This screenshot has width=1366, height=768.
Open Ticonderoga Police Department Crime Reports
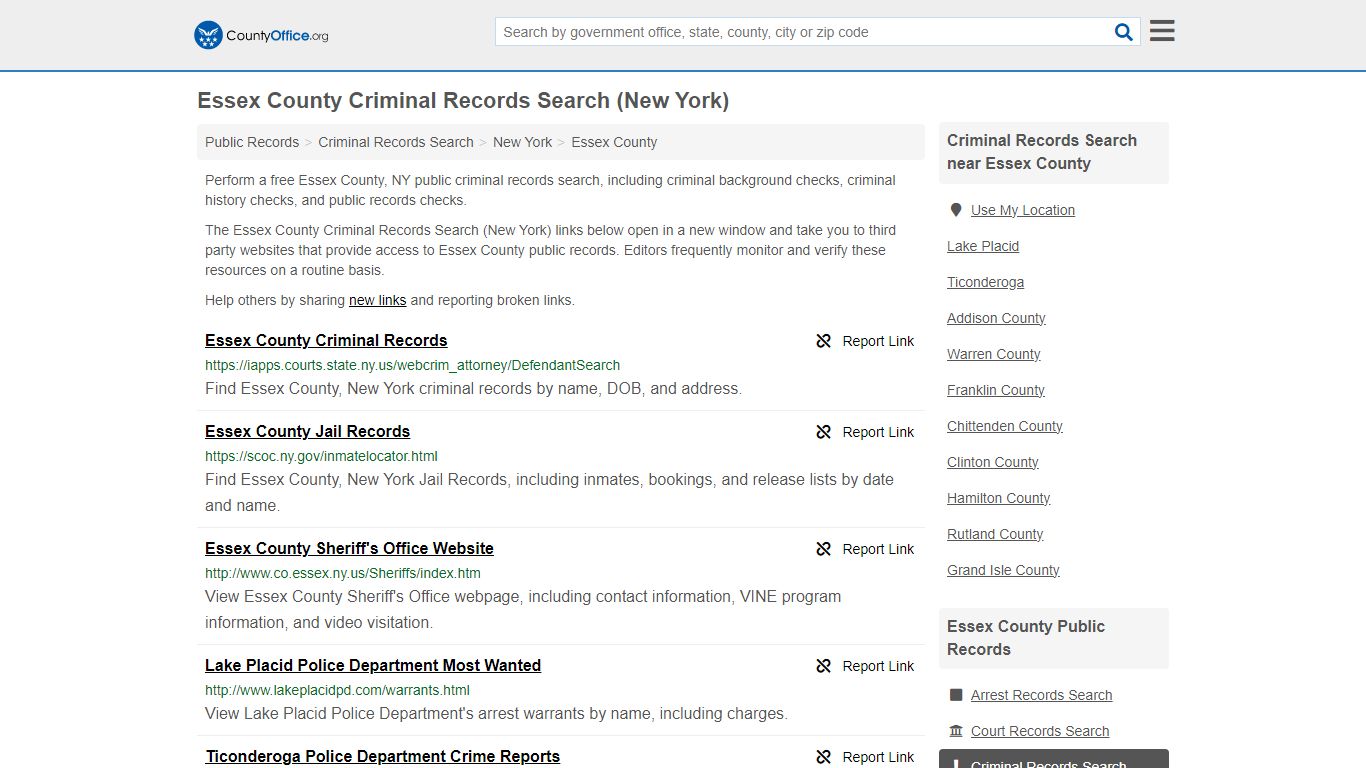click(382, 756)
